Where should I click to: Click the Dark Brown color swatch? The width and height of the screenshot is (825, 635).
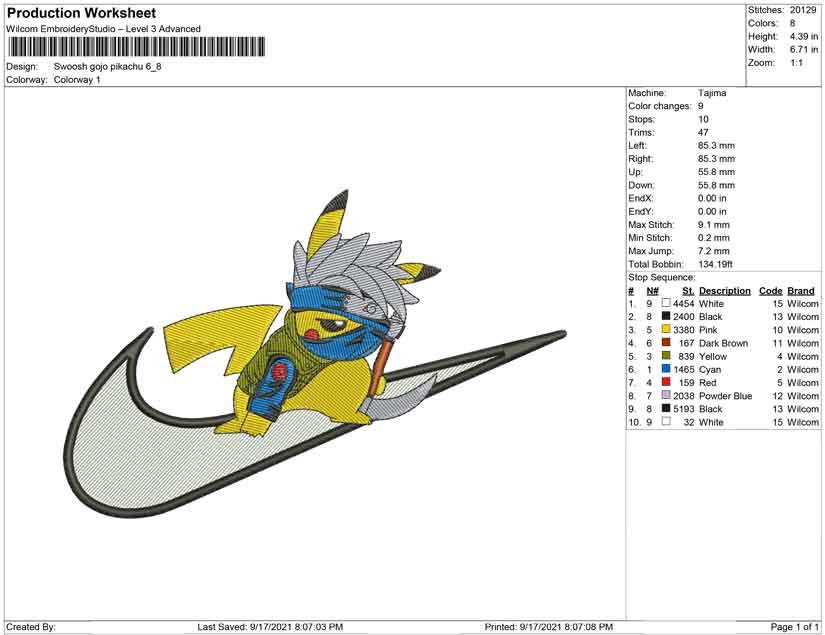pos(666,342)
